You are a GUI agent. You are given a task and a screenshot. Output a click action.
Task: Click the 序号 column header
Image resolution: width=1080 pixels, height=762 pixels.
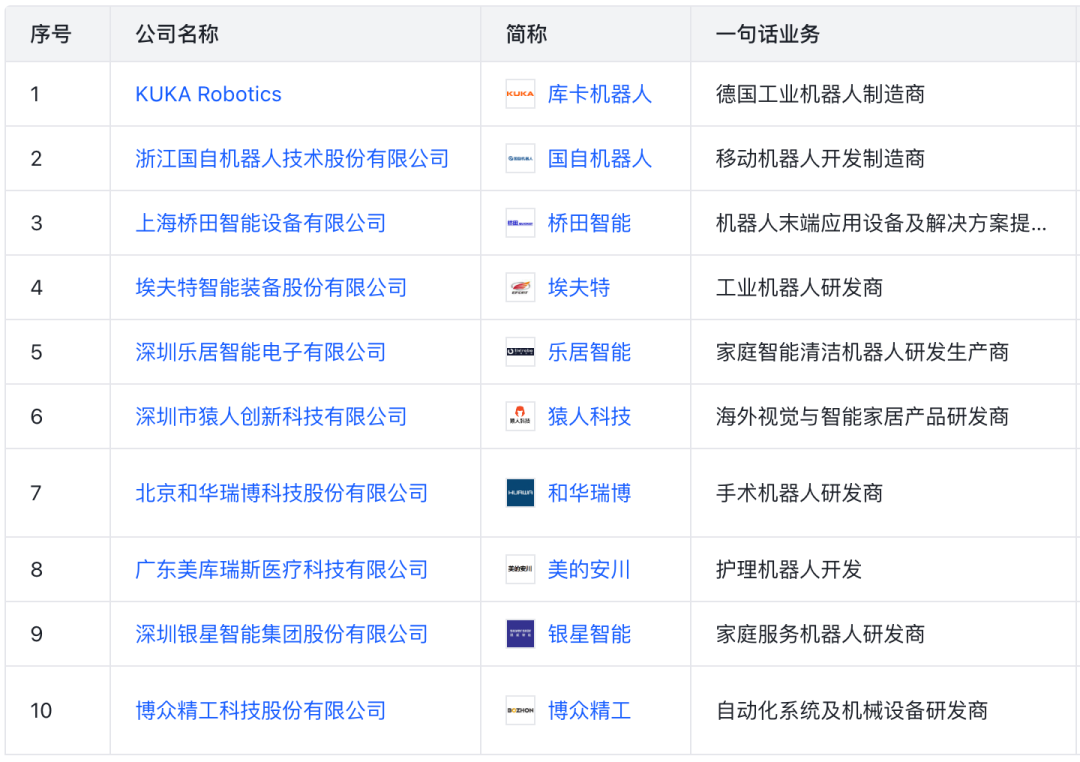coord(58,34)
